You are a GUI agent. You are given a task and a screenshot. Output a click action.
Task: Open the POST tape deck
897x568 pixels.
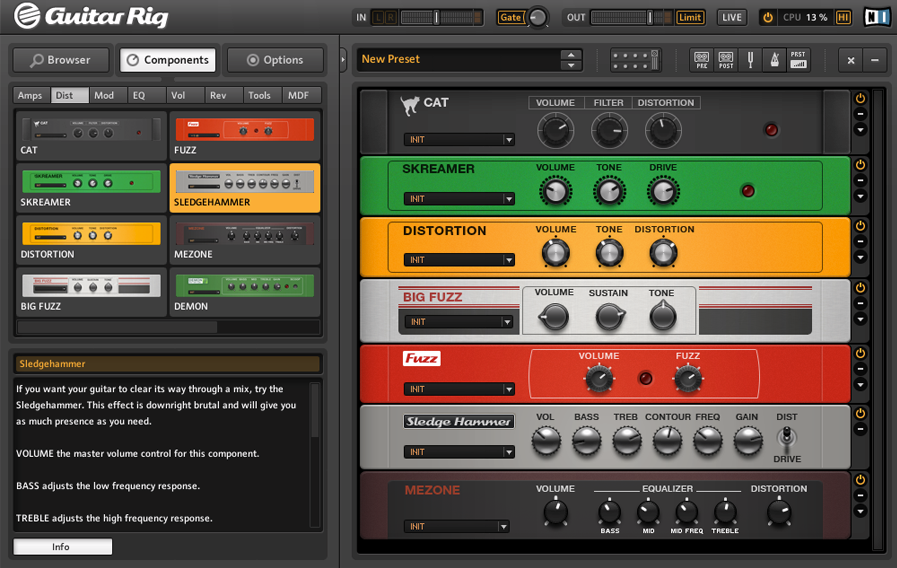725,59
